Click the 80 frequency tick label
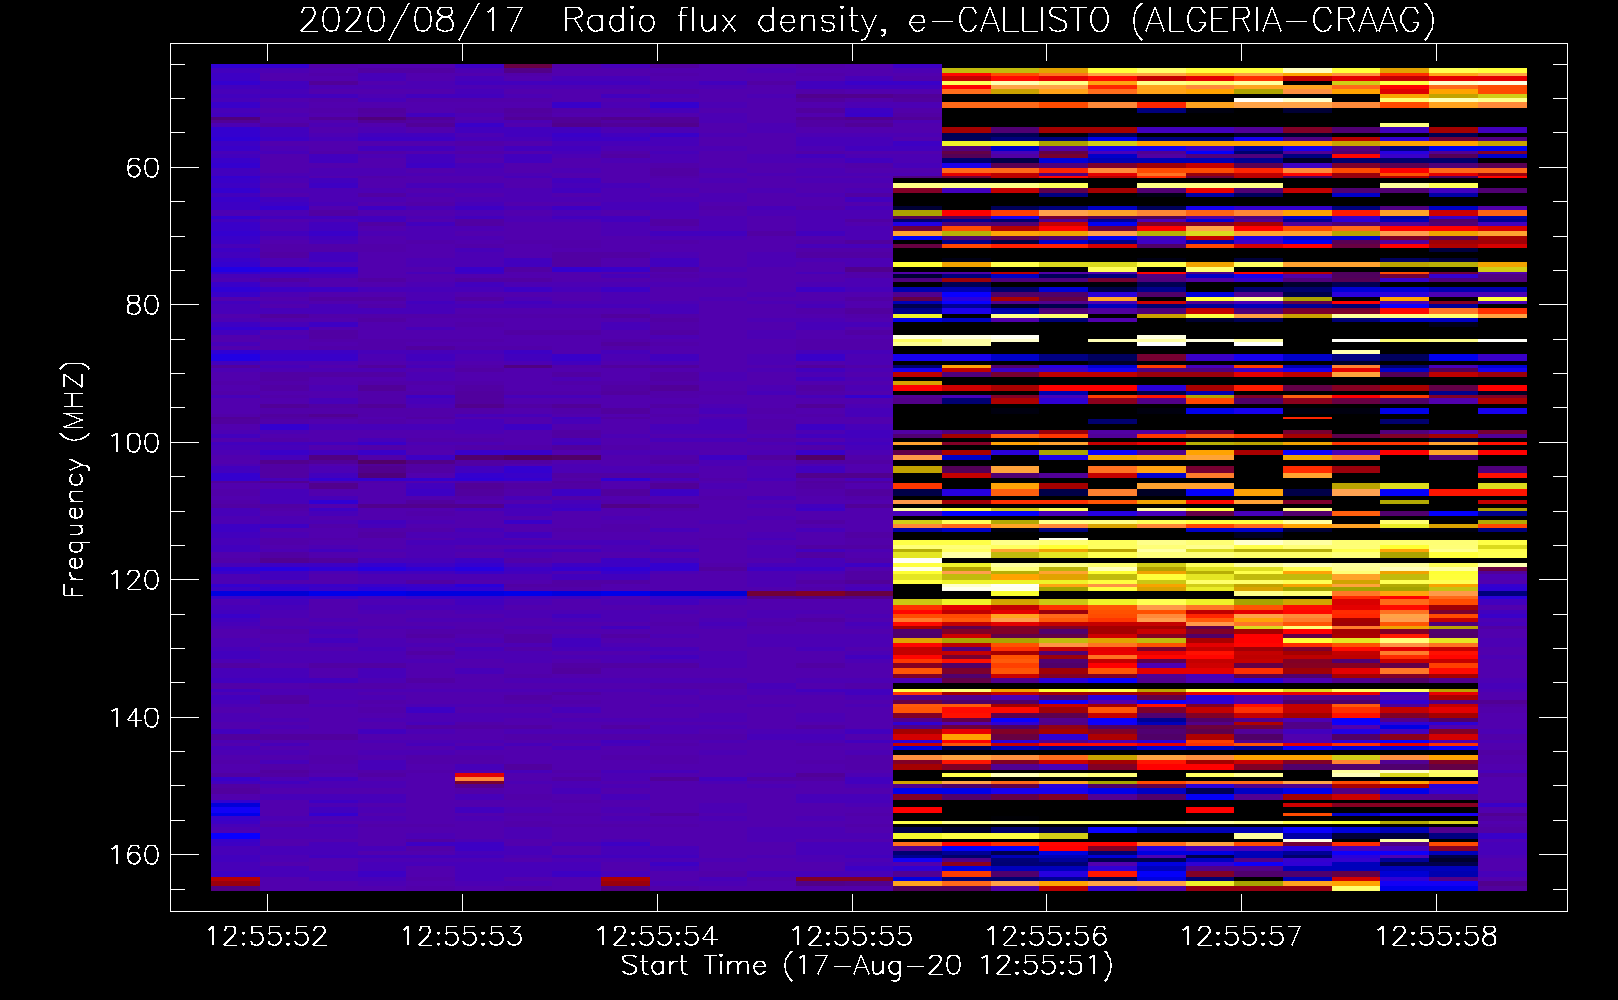 click(143, 305)
